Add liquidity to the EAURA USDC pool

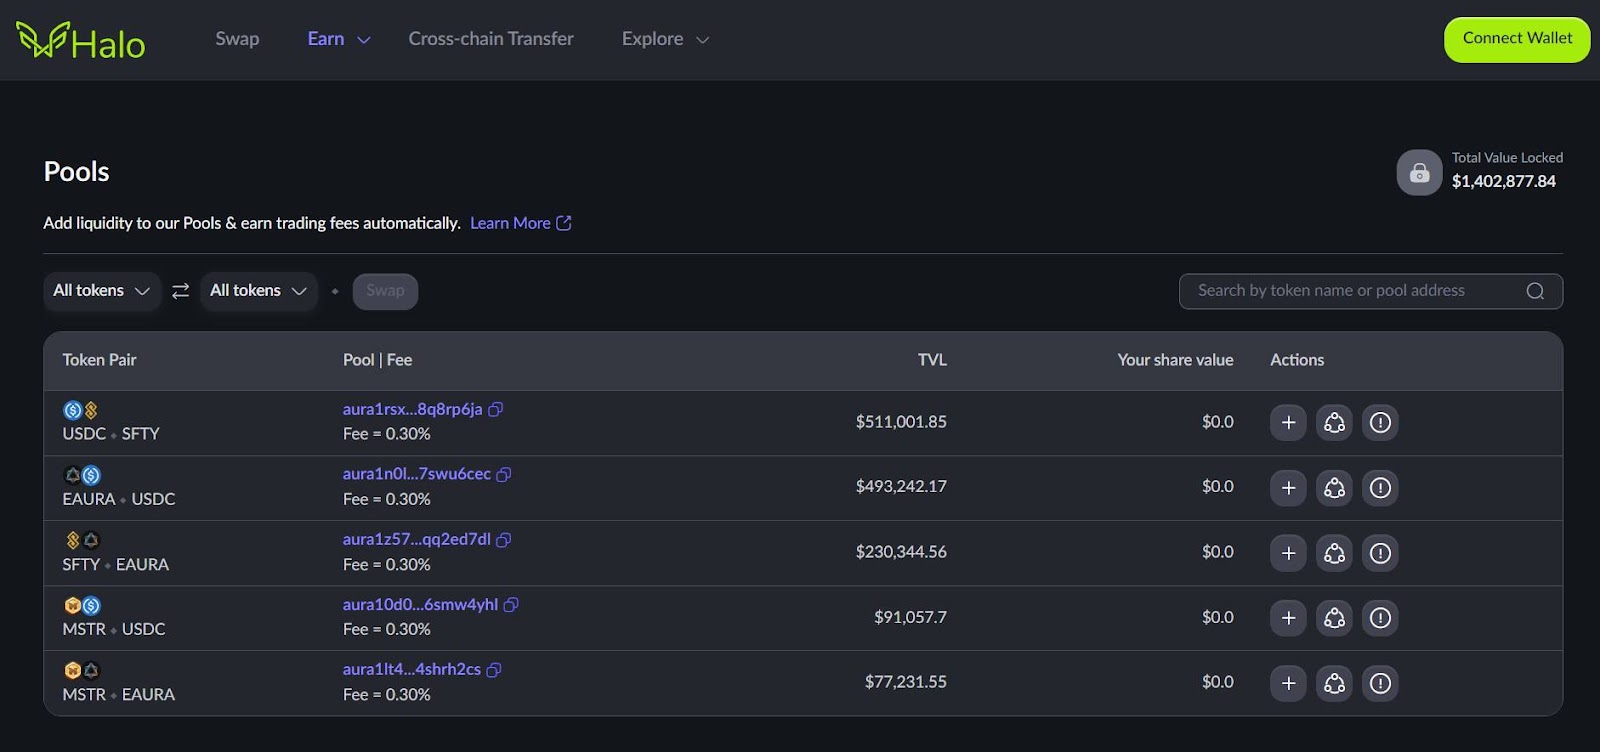[1288, 488]
